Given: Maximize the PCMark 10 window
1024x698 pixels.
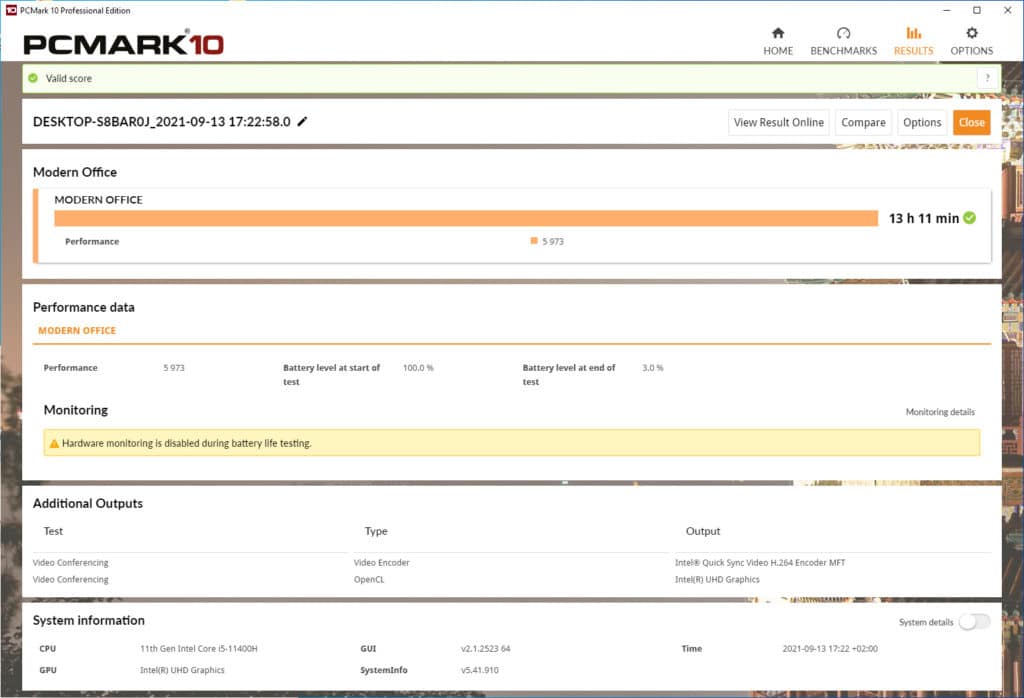Looking at the screenshot, I should pyautogui.click(x=977, y=10).
